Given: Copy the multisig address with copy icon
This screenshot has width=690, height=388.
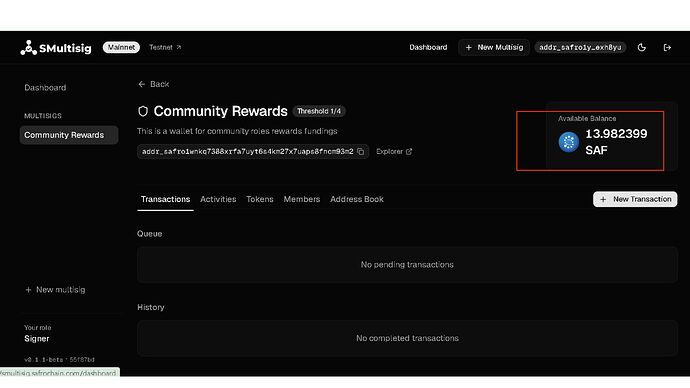Looking at the screenshot, I should pyautogui.click(x=361, y=151).
